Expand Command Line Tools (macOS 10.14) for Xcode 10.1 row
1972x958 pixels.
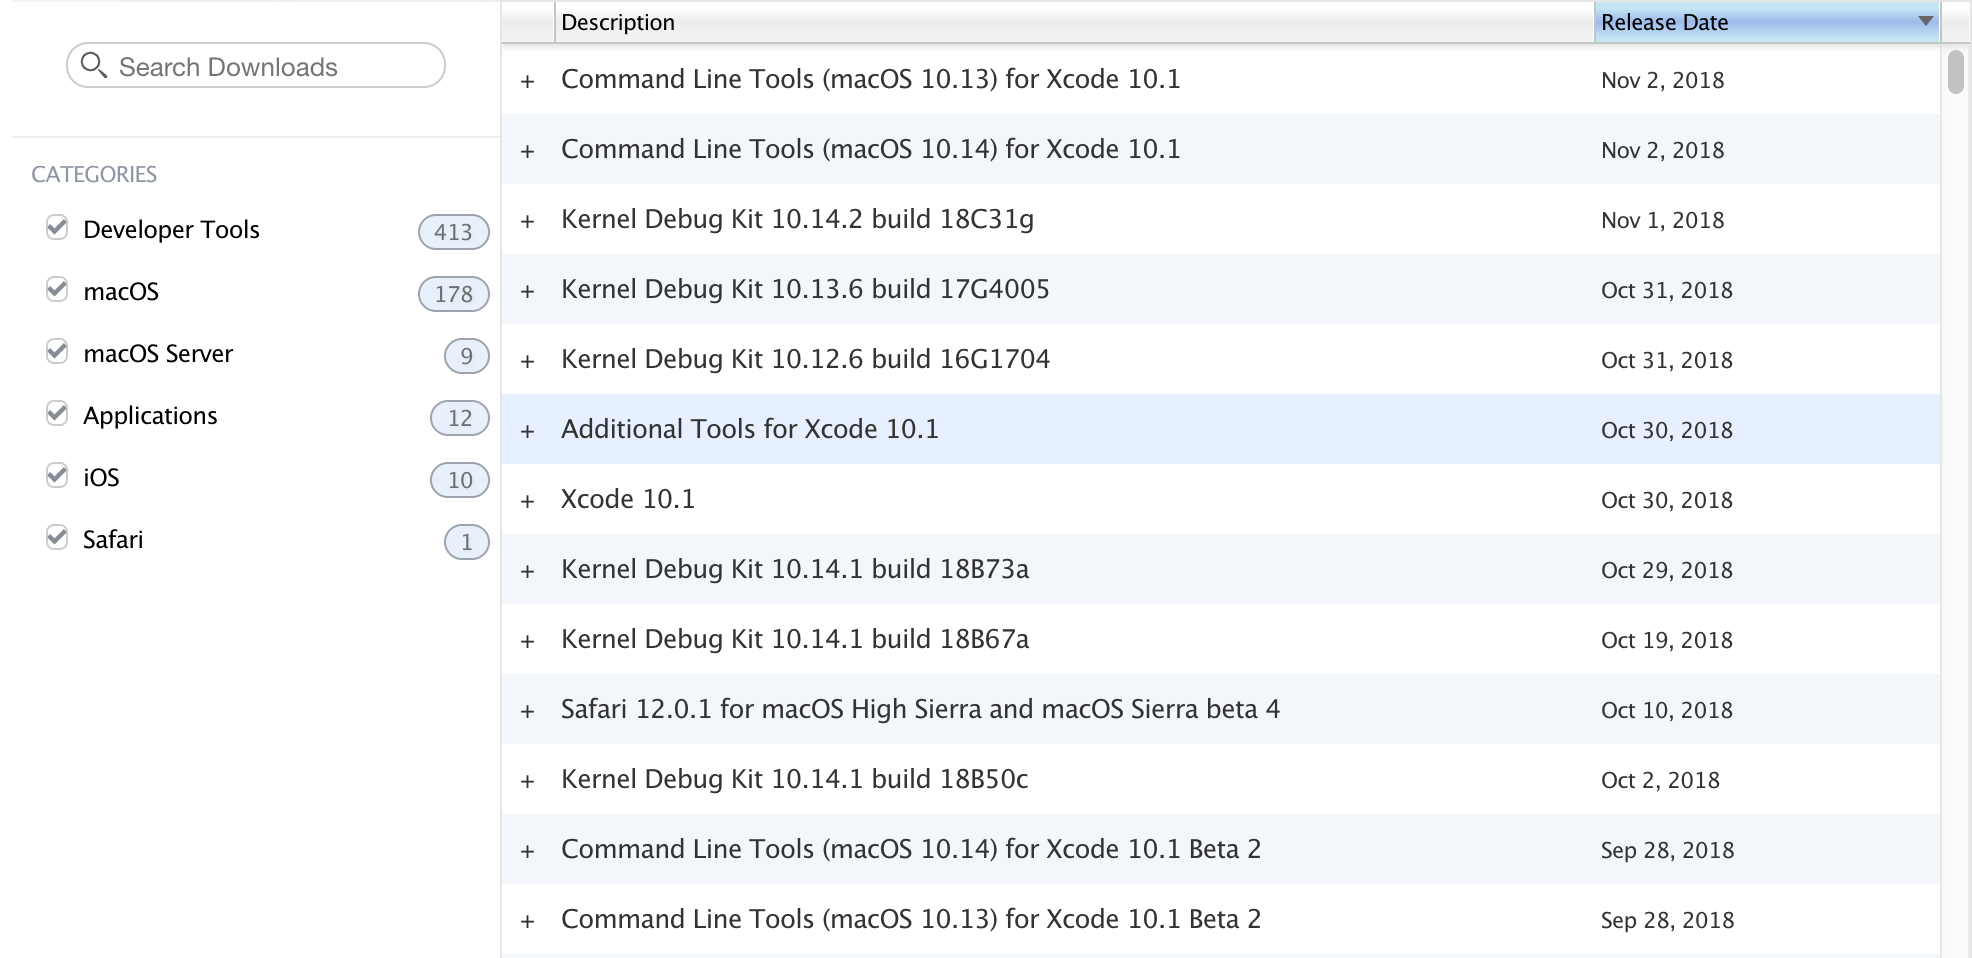point(528,151)
